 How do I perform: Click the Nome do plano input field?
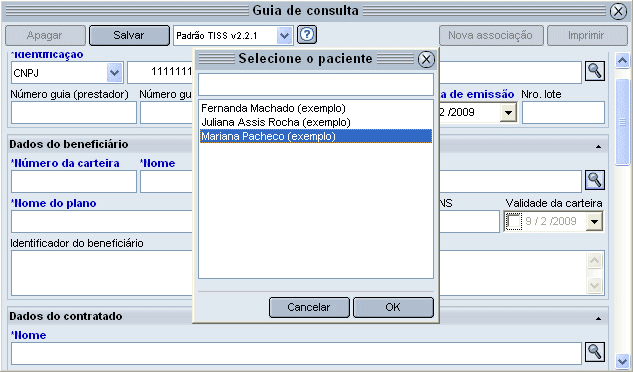pyautogui.click(x=102, y=221)
